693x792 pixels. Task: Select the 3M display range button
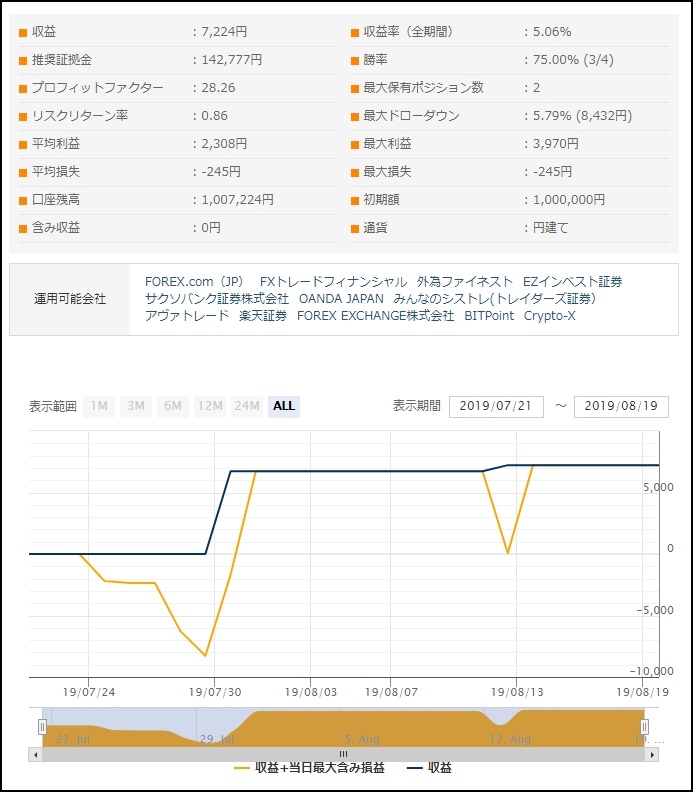(x=136, y=406)
